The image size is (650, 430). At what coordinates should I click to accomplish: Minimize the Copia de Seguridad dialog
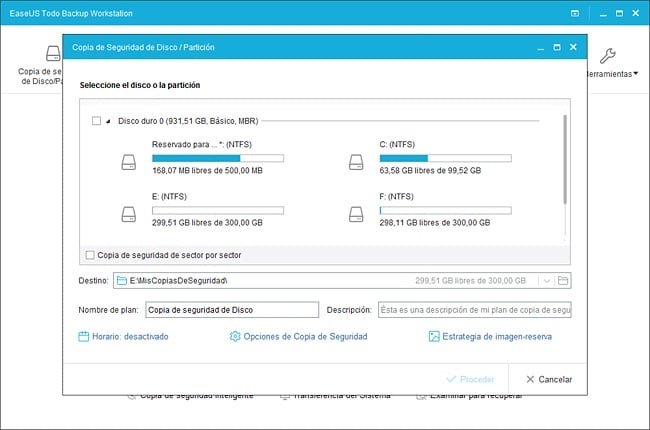[540, 48]
